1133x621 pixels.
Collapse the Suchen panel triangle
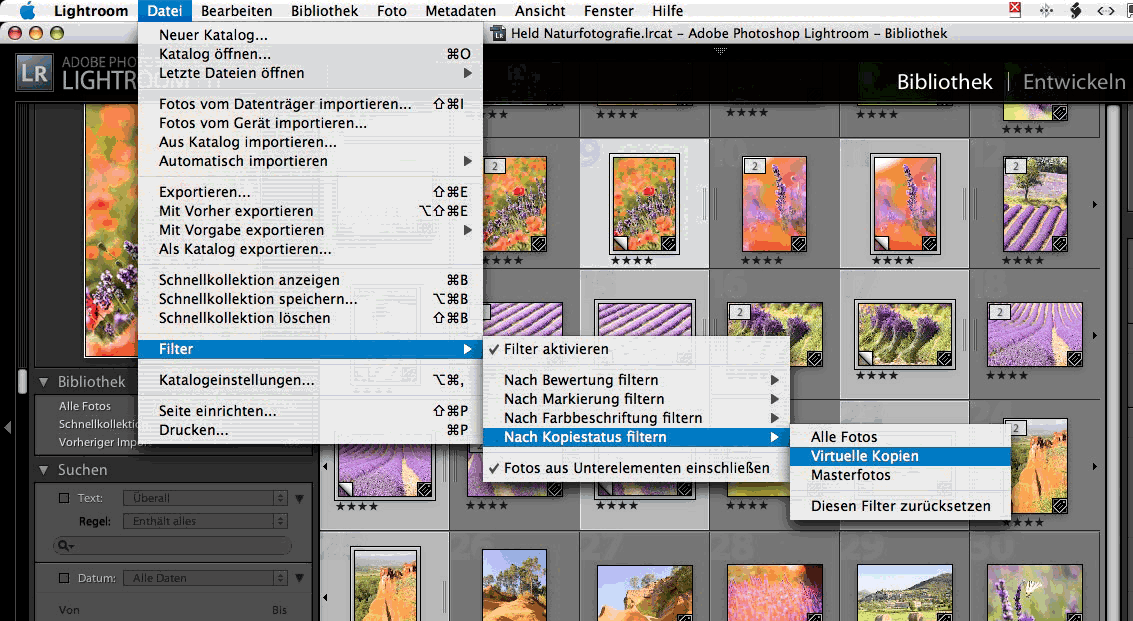point(44,470)
